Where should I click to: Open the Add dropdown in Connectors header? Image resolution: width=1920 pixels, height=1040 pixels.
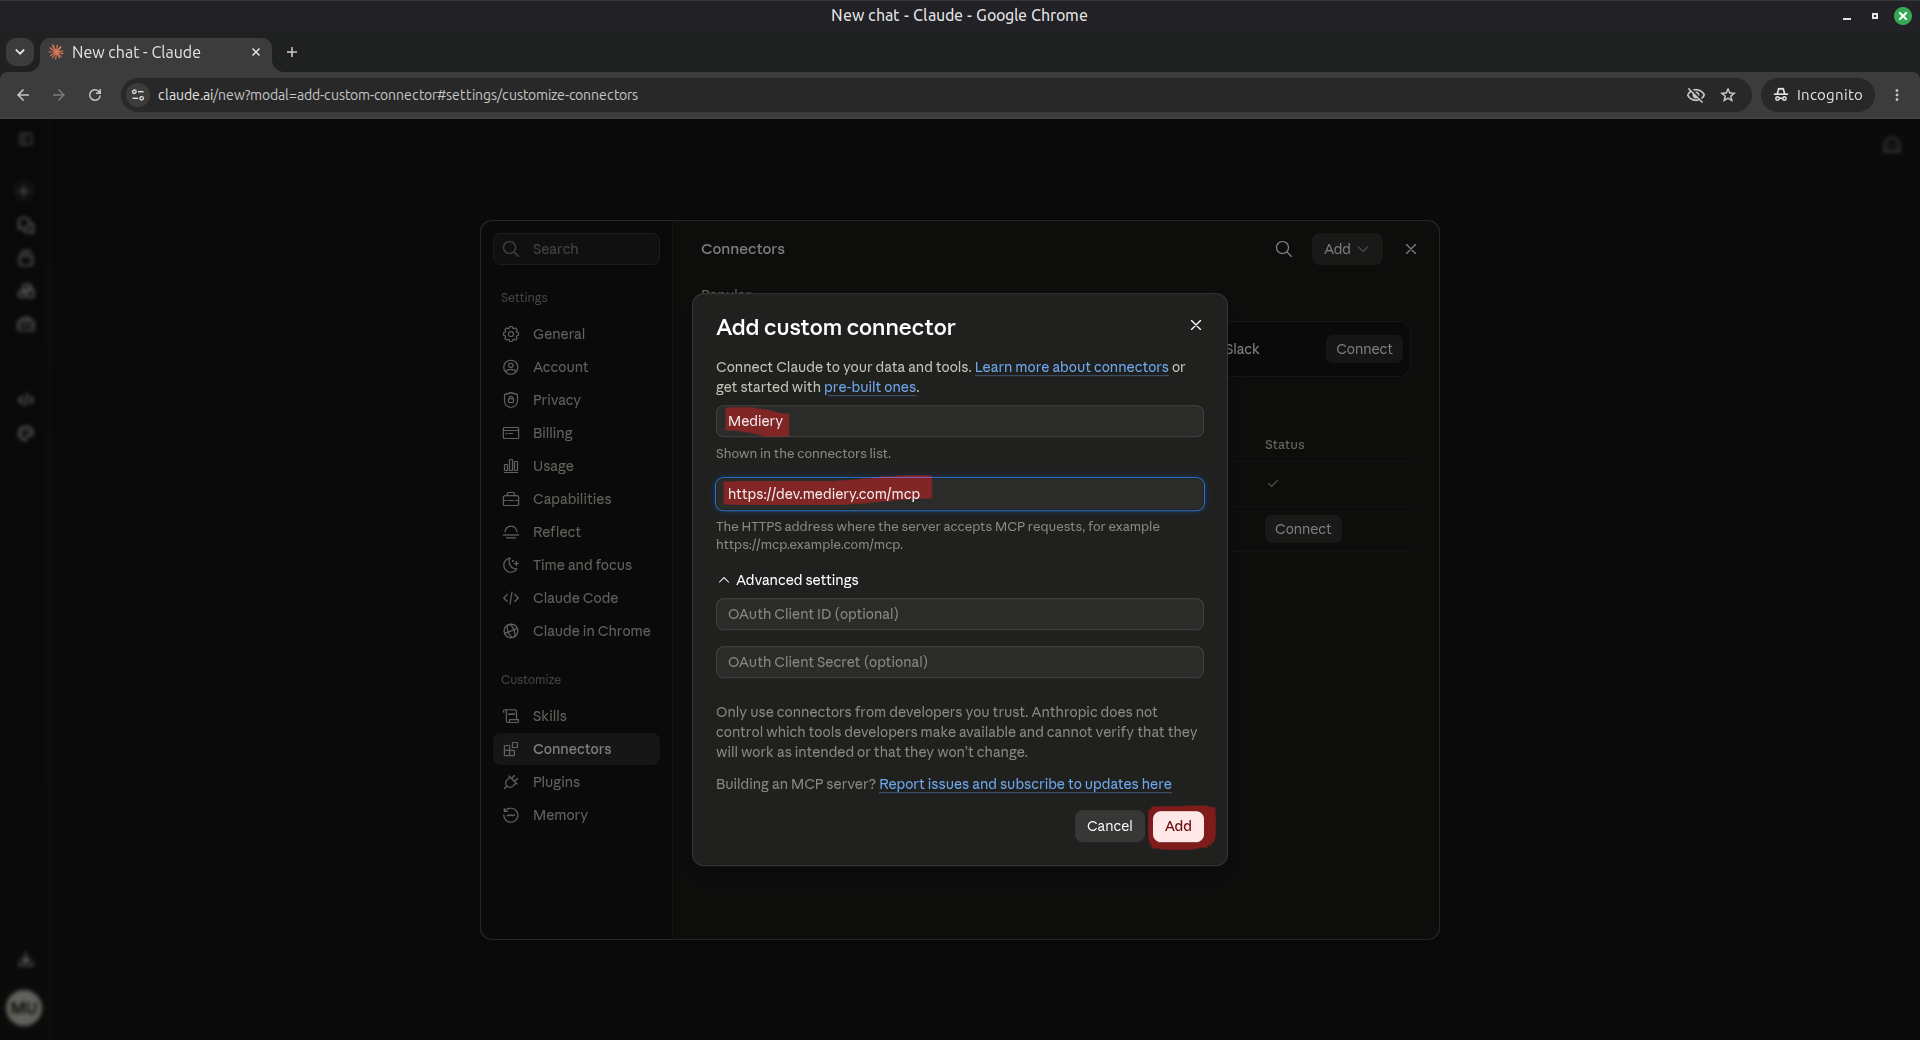click(1346, 249)
